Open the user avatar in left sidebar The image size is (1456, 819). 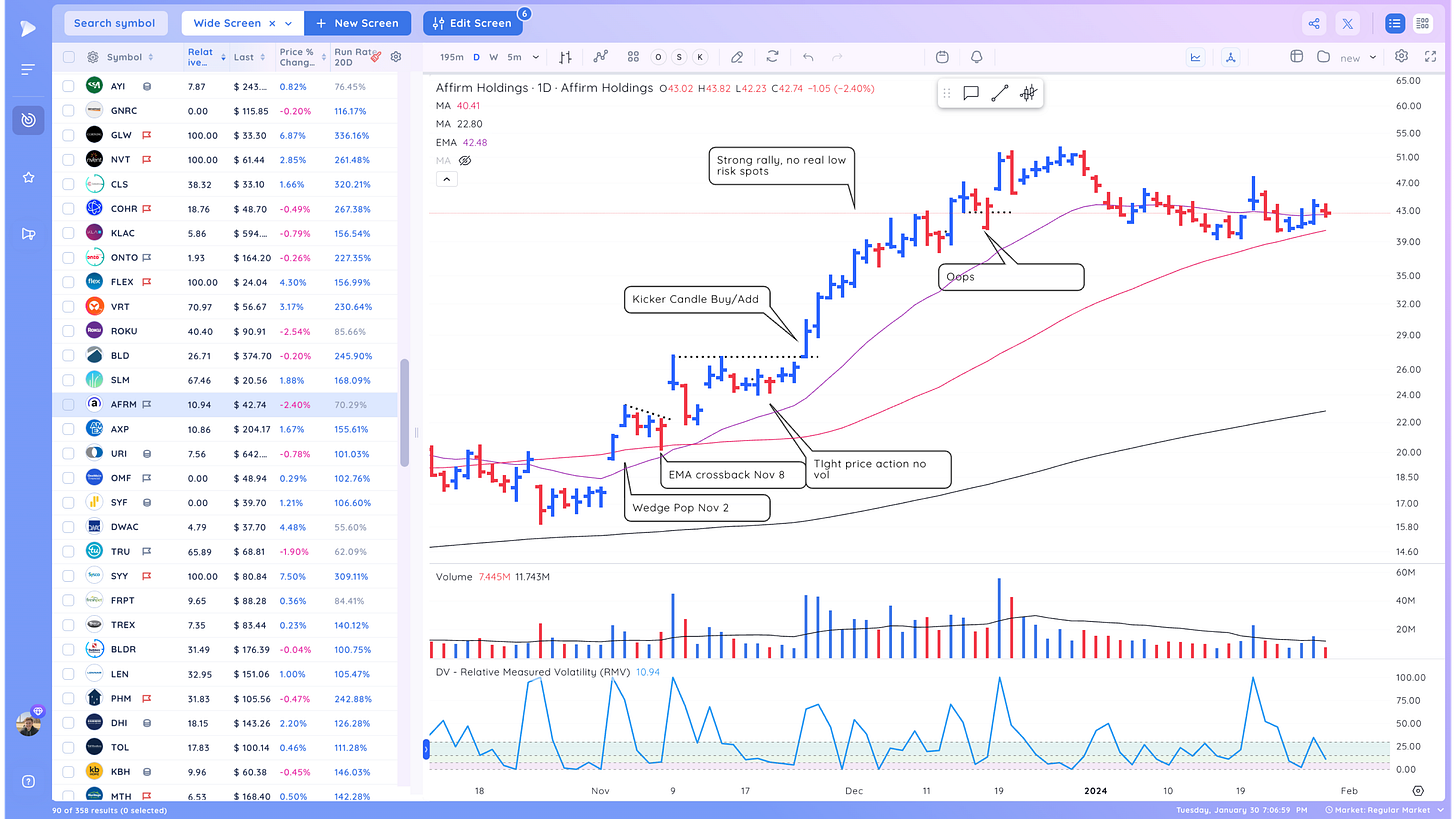pos(28,724)
